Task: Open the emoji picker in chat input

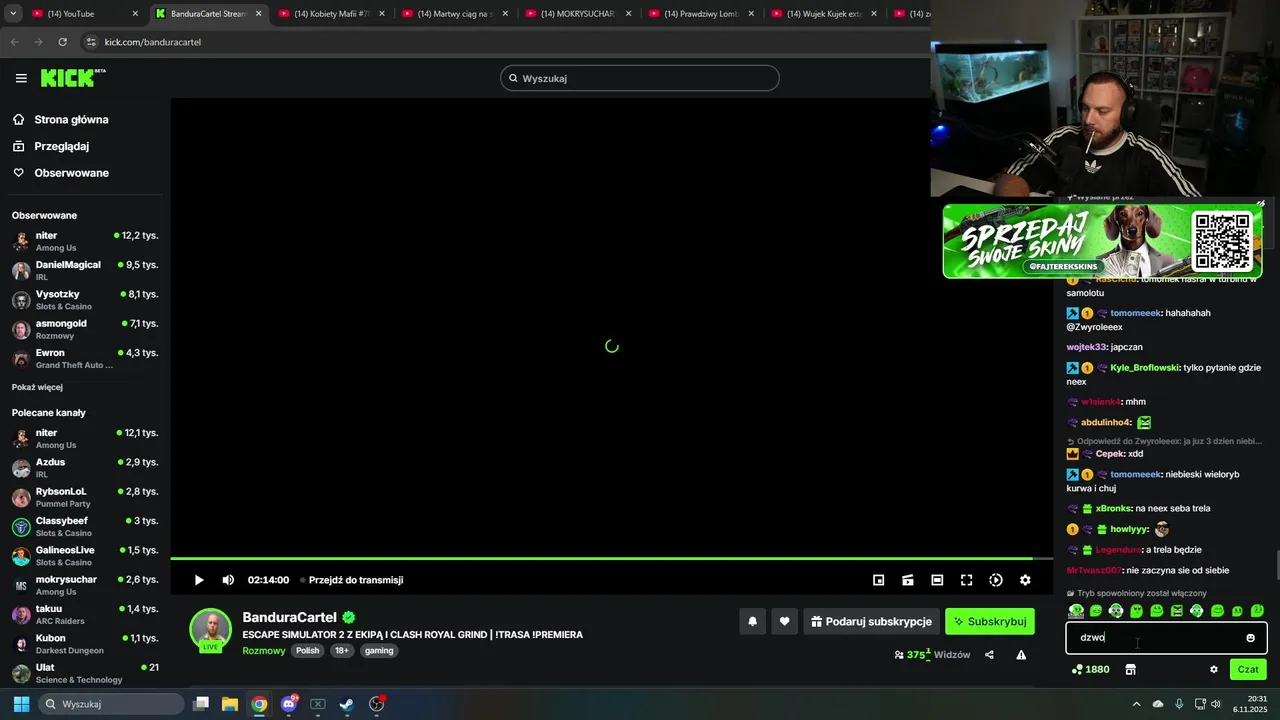Action: [x=1250, y=638]
